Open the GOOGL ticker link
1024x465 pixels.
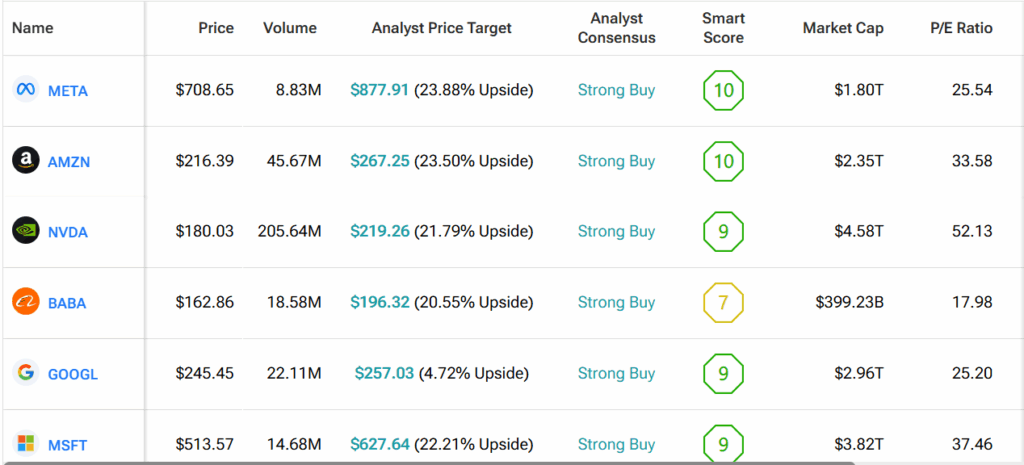[73, 374]
